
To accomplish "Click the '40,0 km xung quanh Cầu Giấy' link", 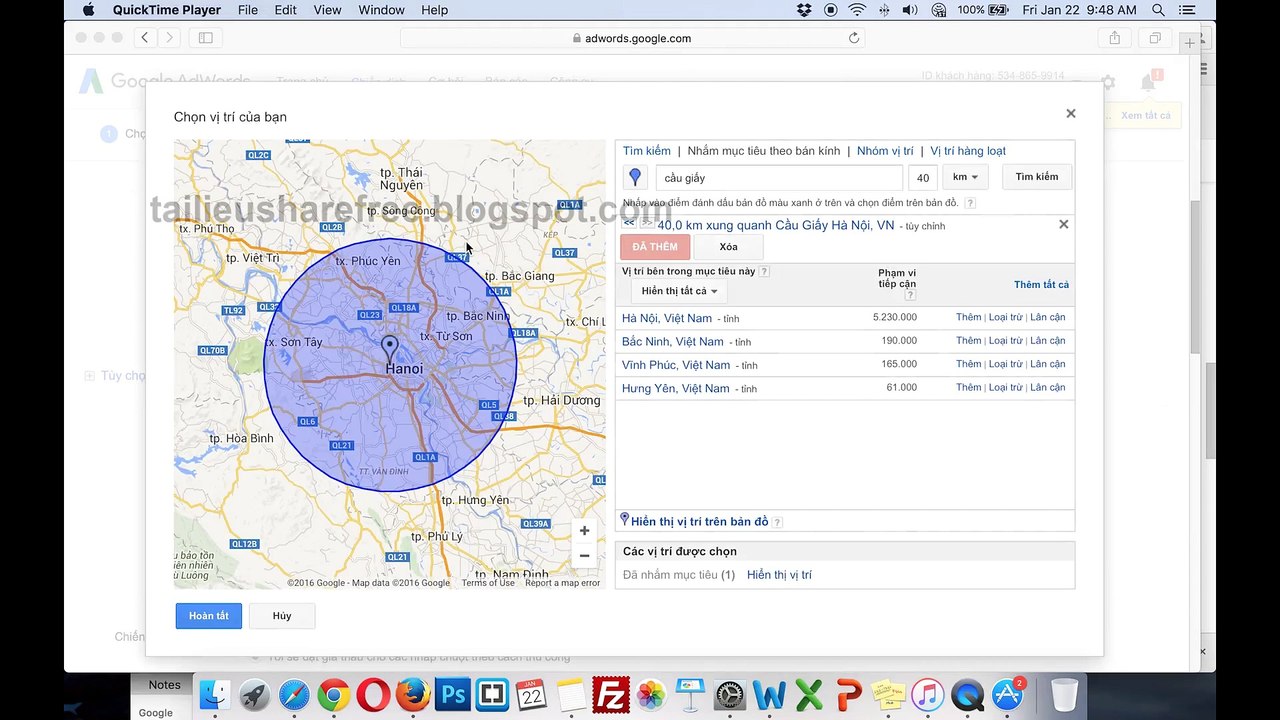I will 776,225.
